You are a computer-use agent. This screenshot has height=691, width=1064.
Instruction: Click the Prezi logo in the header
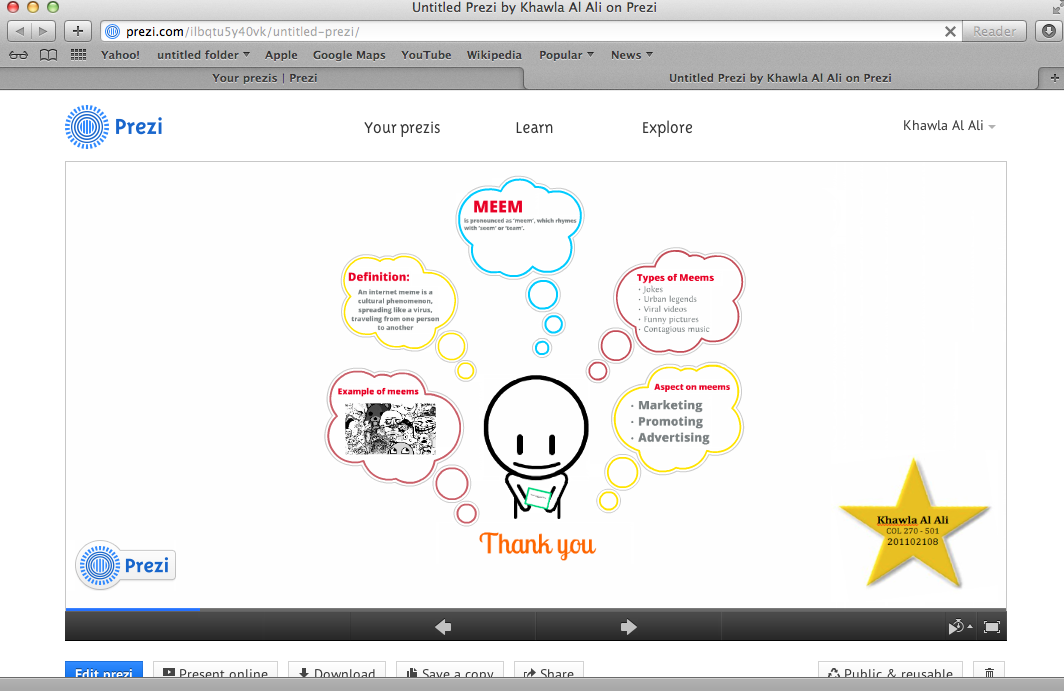[113, 127]
